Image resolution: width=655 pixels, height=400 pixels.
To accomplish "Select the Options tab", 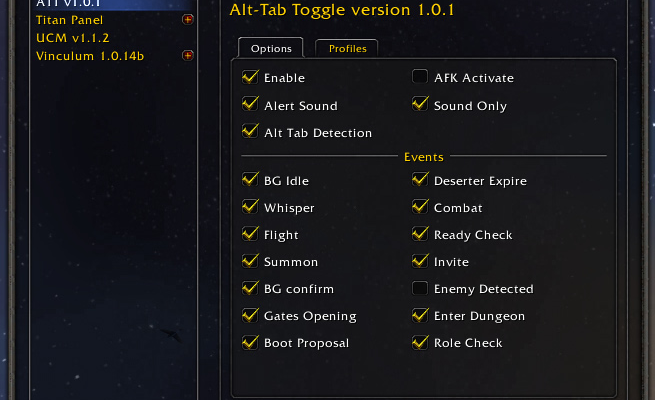I will coord(271,49).
